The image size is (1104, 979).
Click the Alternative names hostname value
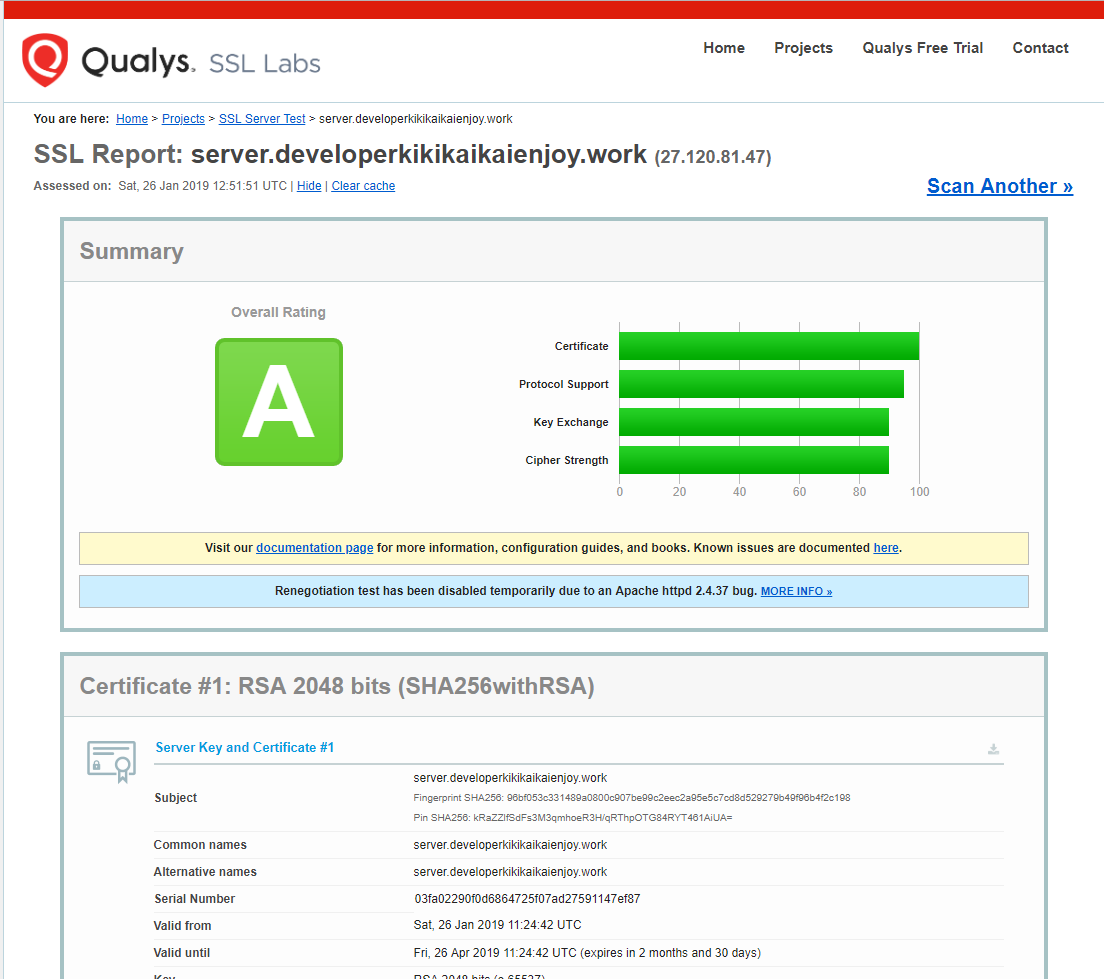pos(510,871)
